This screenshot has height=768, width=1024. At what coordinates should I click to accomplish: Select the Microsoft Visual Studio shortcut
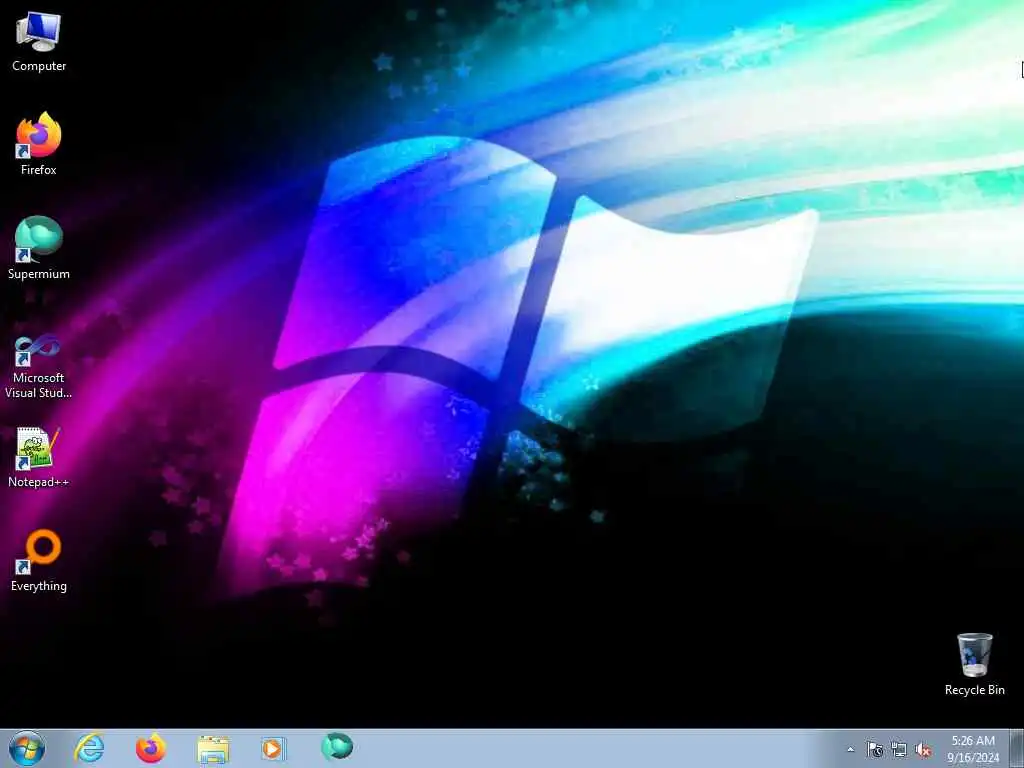click(x=39, y=366)
